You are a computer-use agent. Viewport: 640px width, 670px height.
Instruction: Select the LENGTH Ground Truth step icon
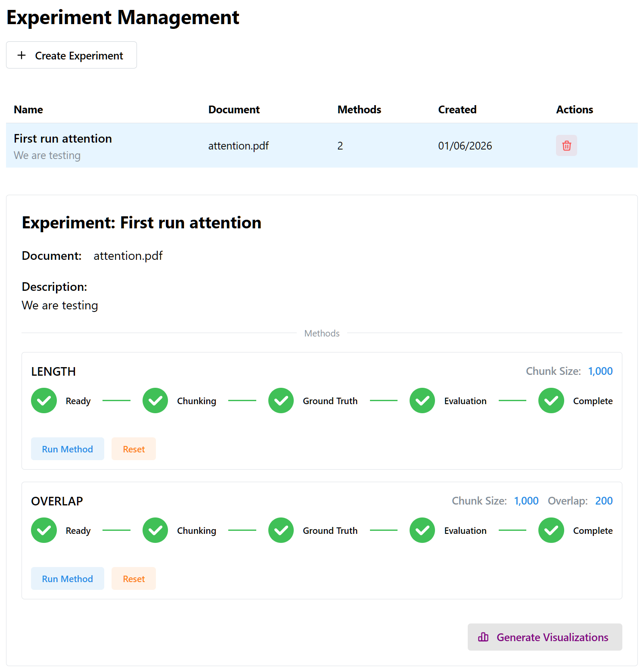pyautogui.click(x=281, y=400)
